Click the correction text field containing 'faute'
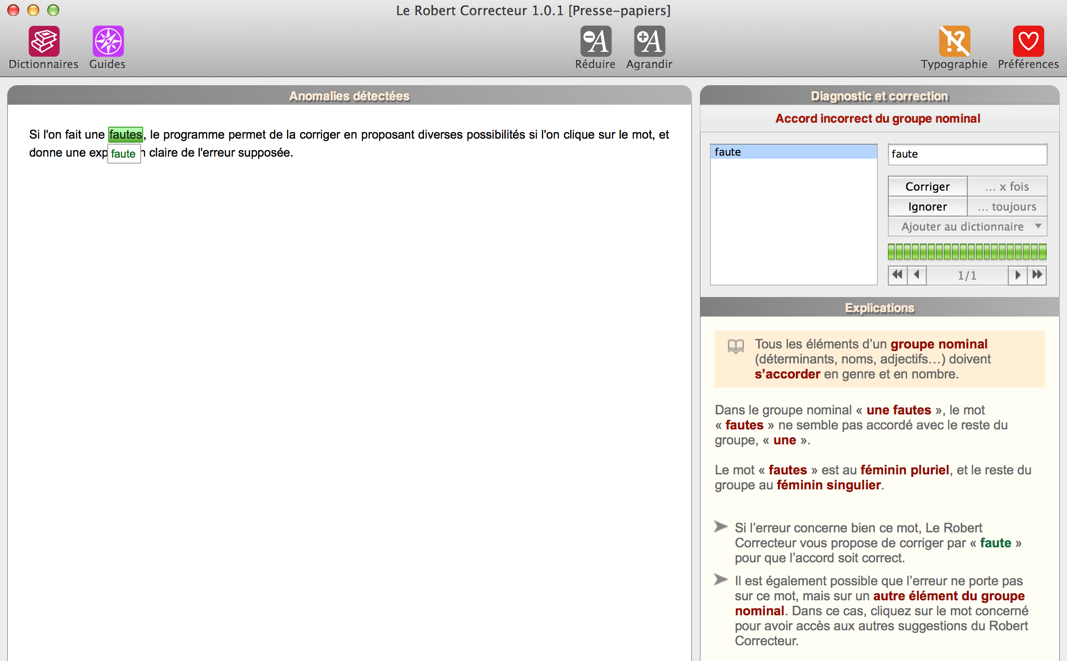 coord(967,154)
